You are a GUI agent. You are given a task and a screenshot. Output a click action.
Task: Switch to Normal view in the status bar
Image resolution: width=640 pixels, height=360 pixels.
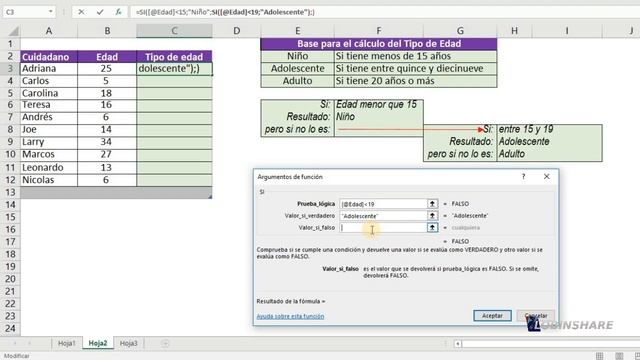[x=599, y=356]
